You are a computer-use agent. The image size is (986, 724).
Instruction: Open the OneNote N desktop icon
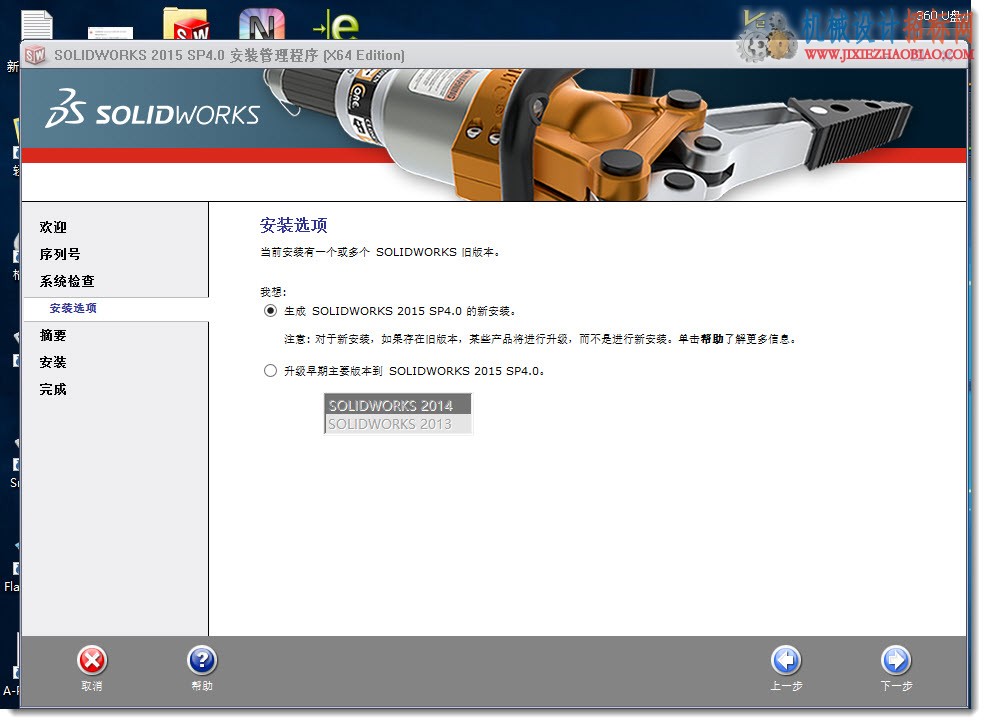(x=262, y=24)
